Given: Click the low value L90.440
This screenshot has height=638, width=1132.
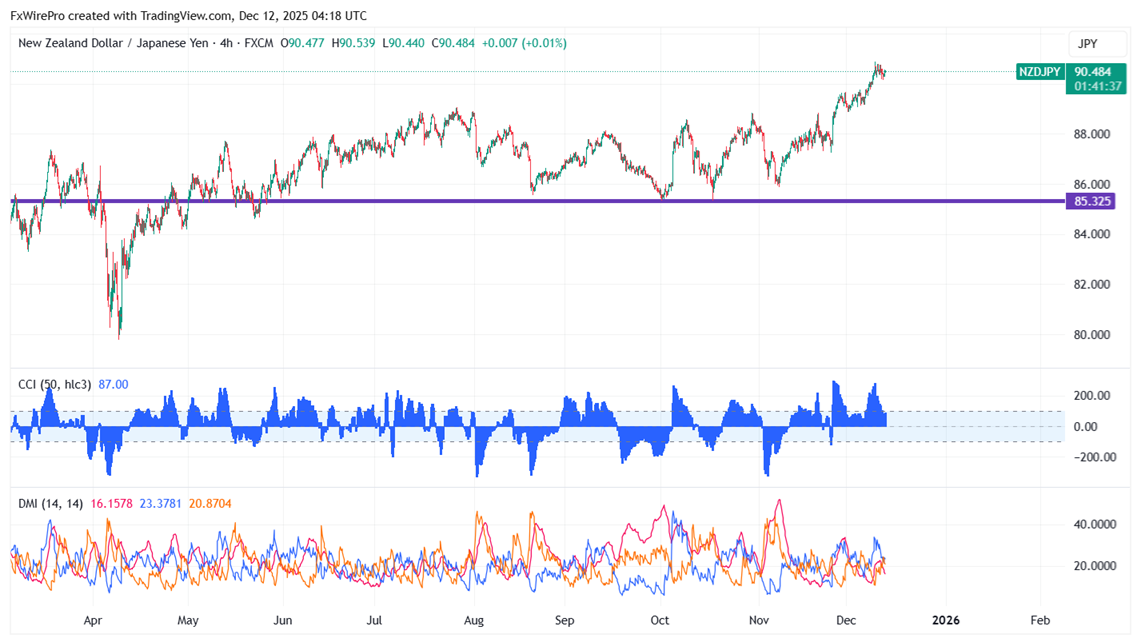Looking at the screenshot, I should click(404, 43).
